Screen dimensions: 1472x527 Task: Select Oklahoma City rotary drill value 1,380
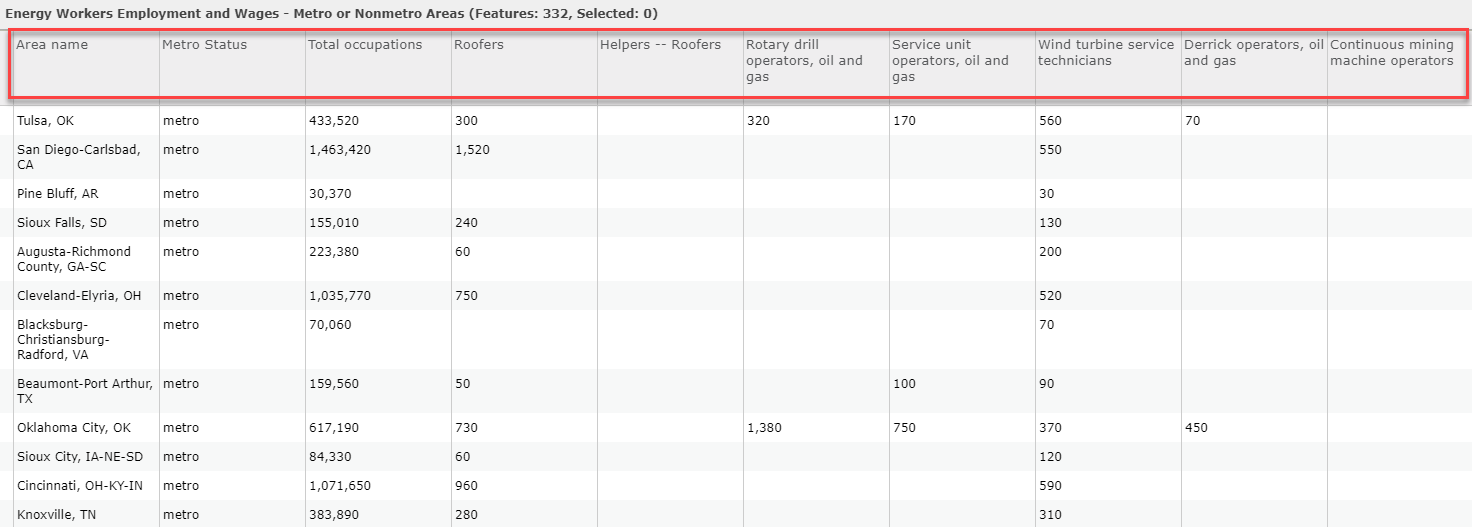(765, 428)
